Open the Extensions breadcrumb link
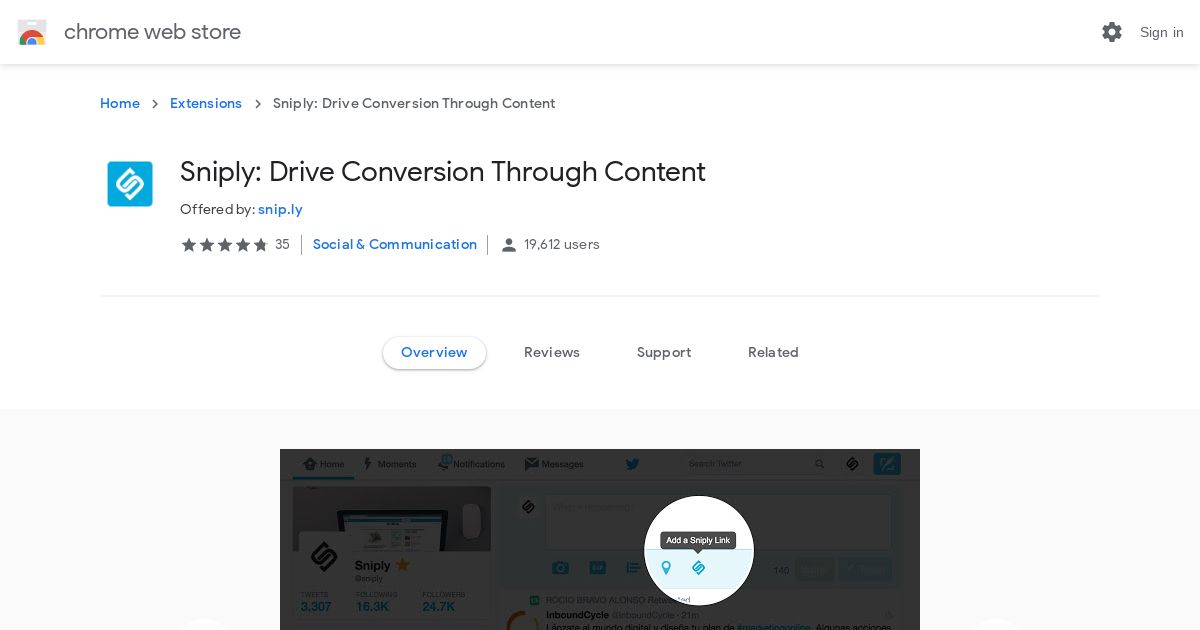 (x=206, y=104)
